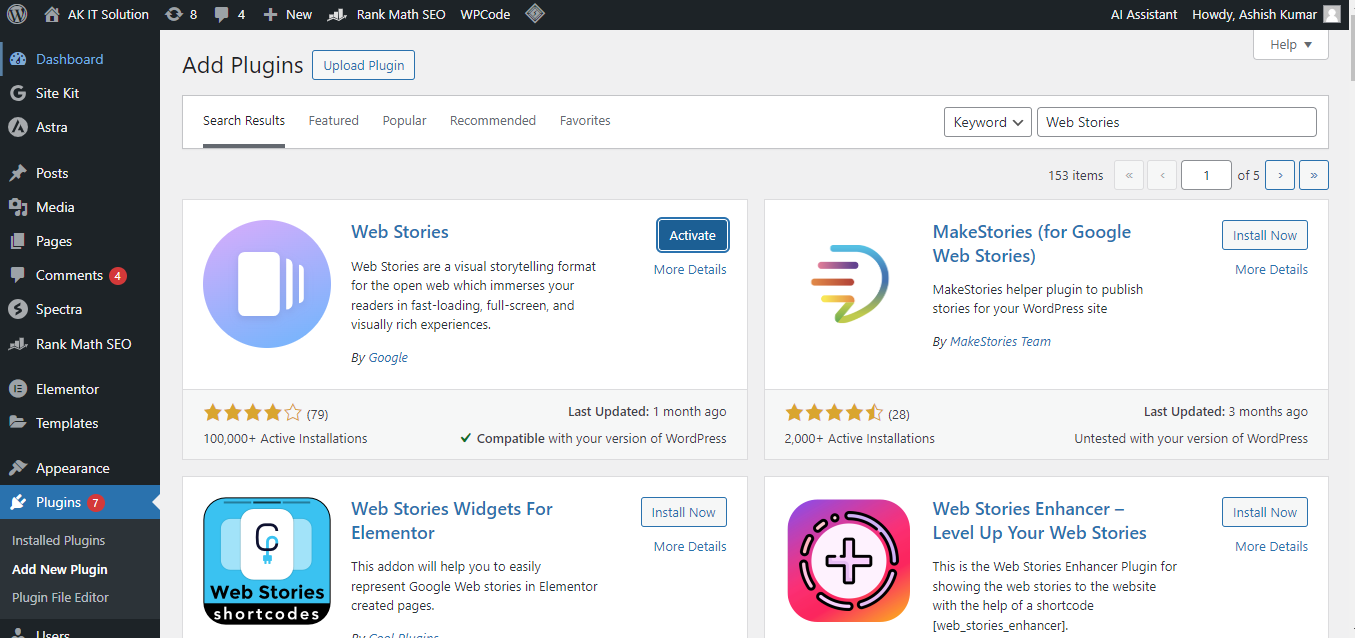This screenshot has height=638, width=1355.
Task: Open the New content menu
Action: point(288,14)
